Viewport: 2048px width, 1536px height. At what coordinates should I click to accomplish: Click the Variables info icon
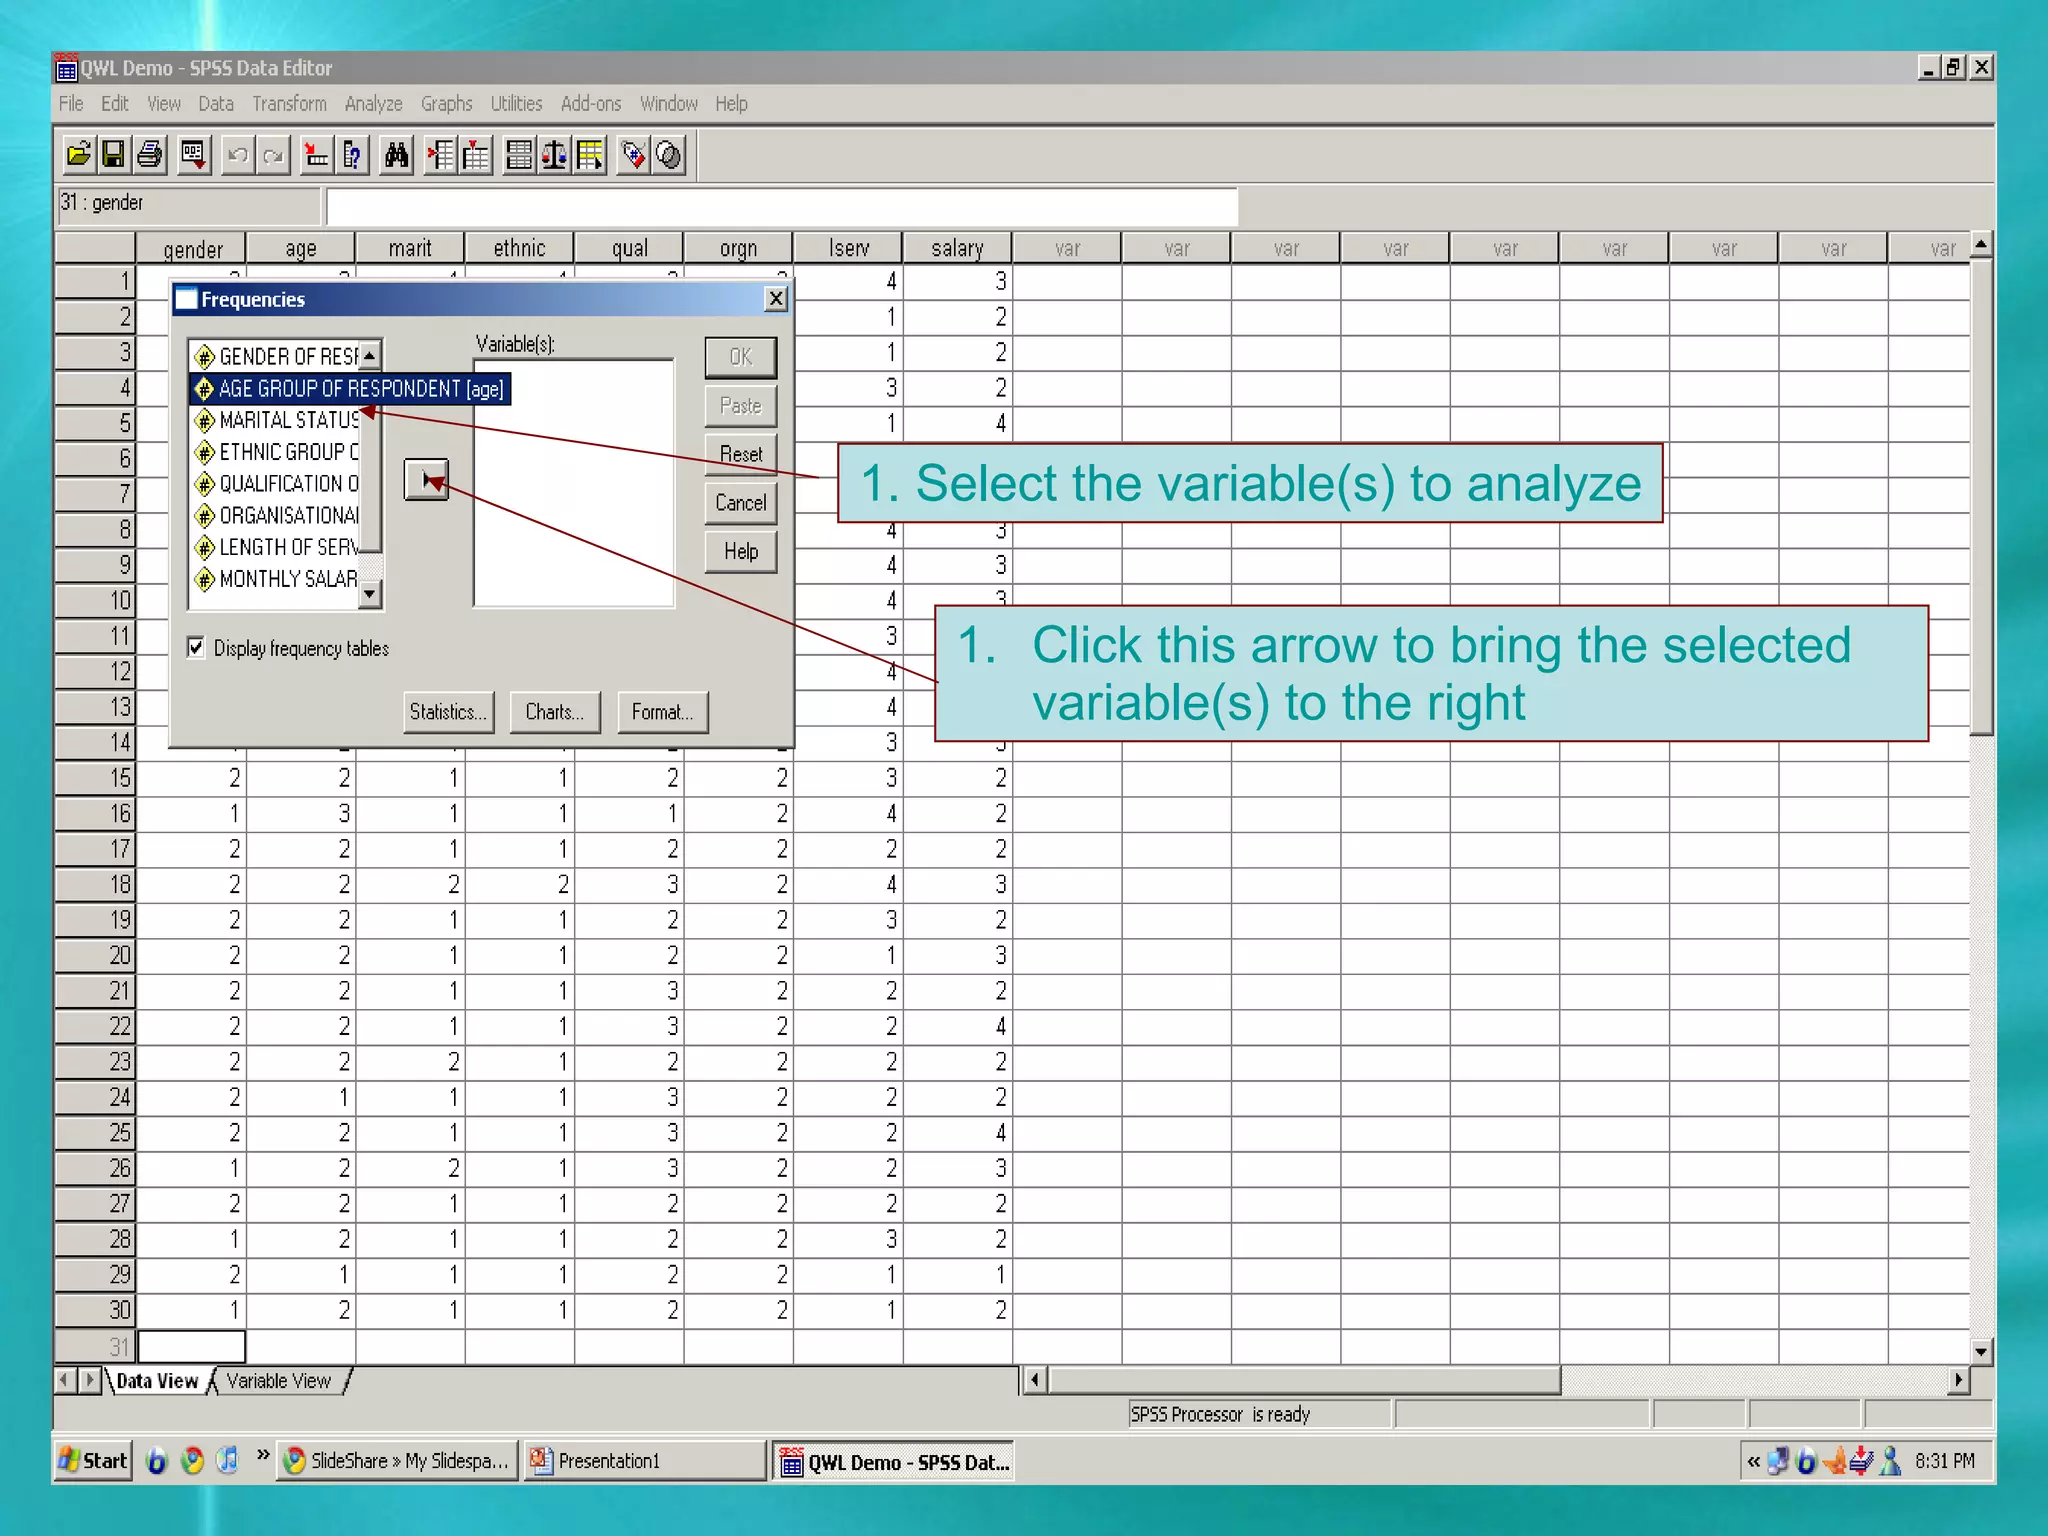click(x=352, y=155)
